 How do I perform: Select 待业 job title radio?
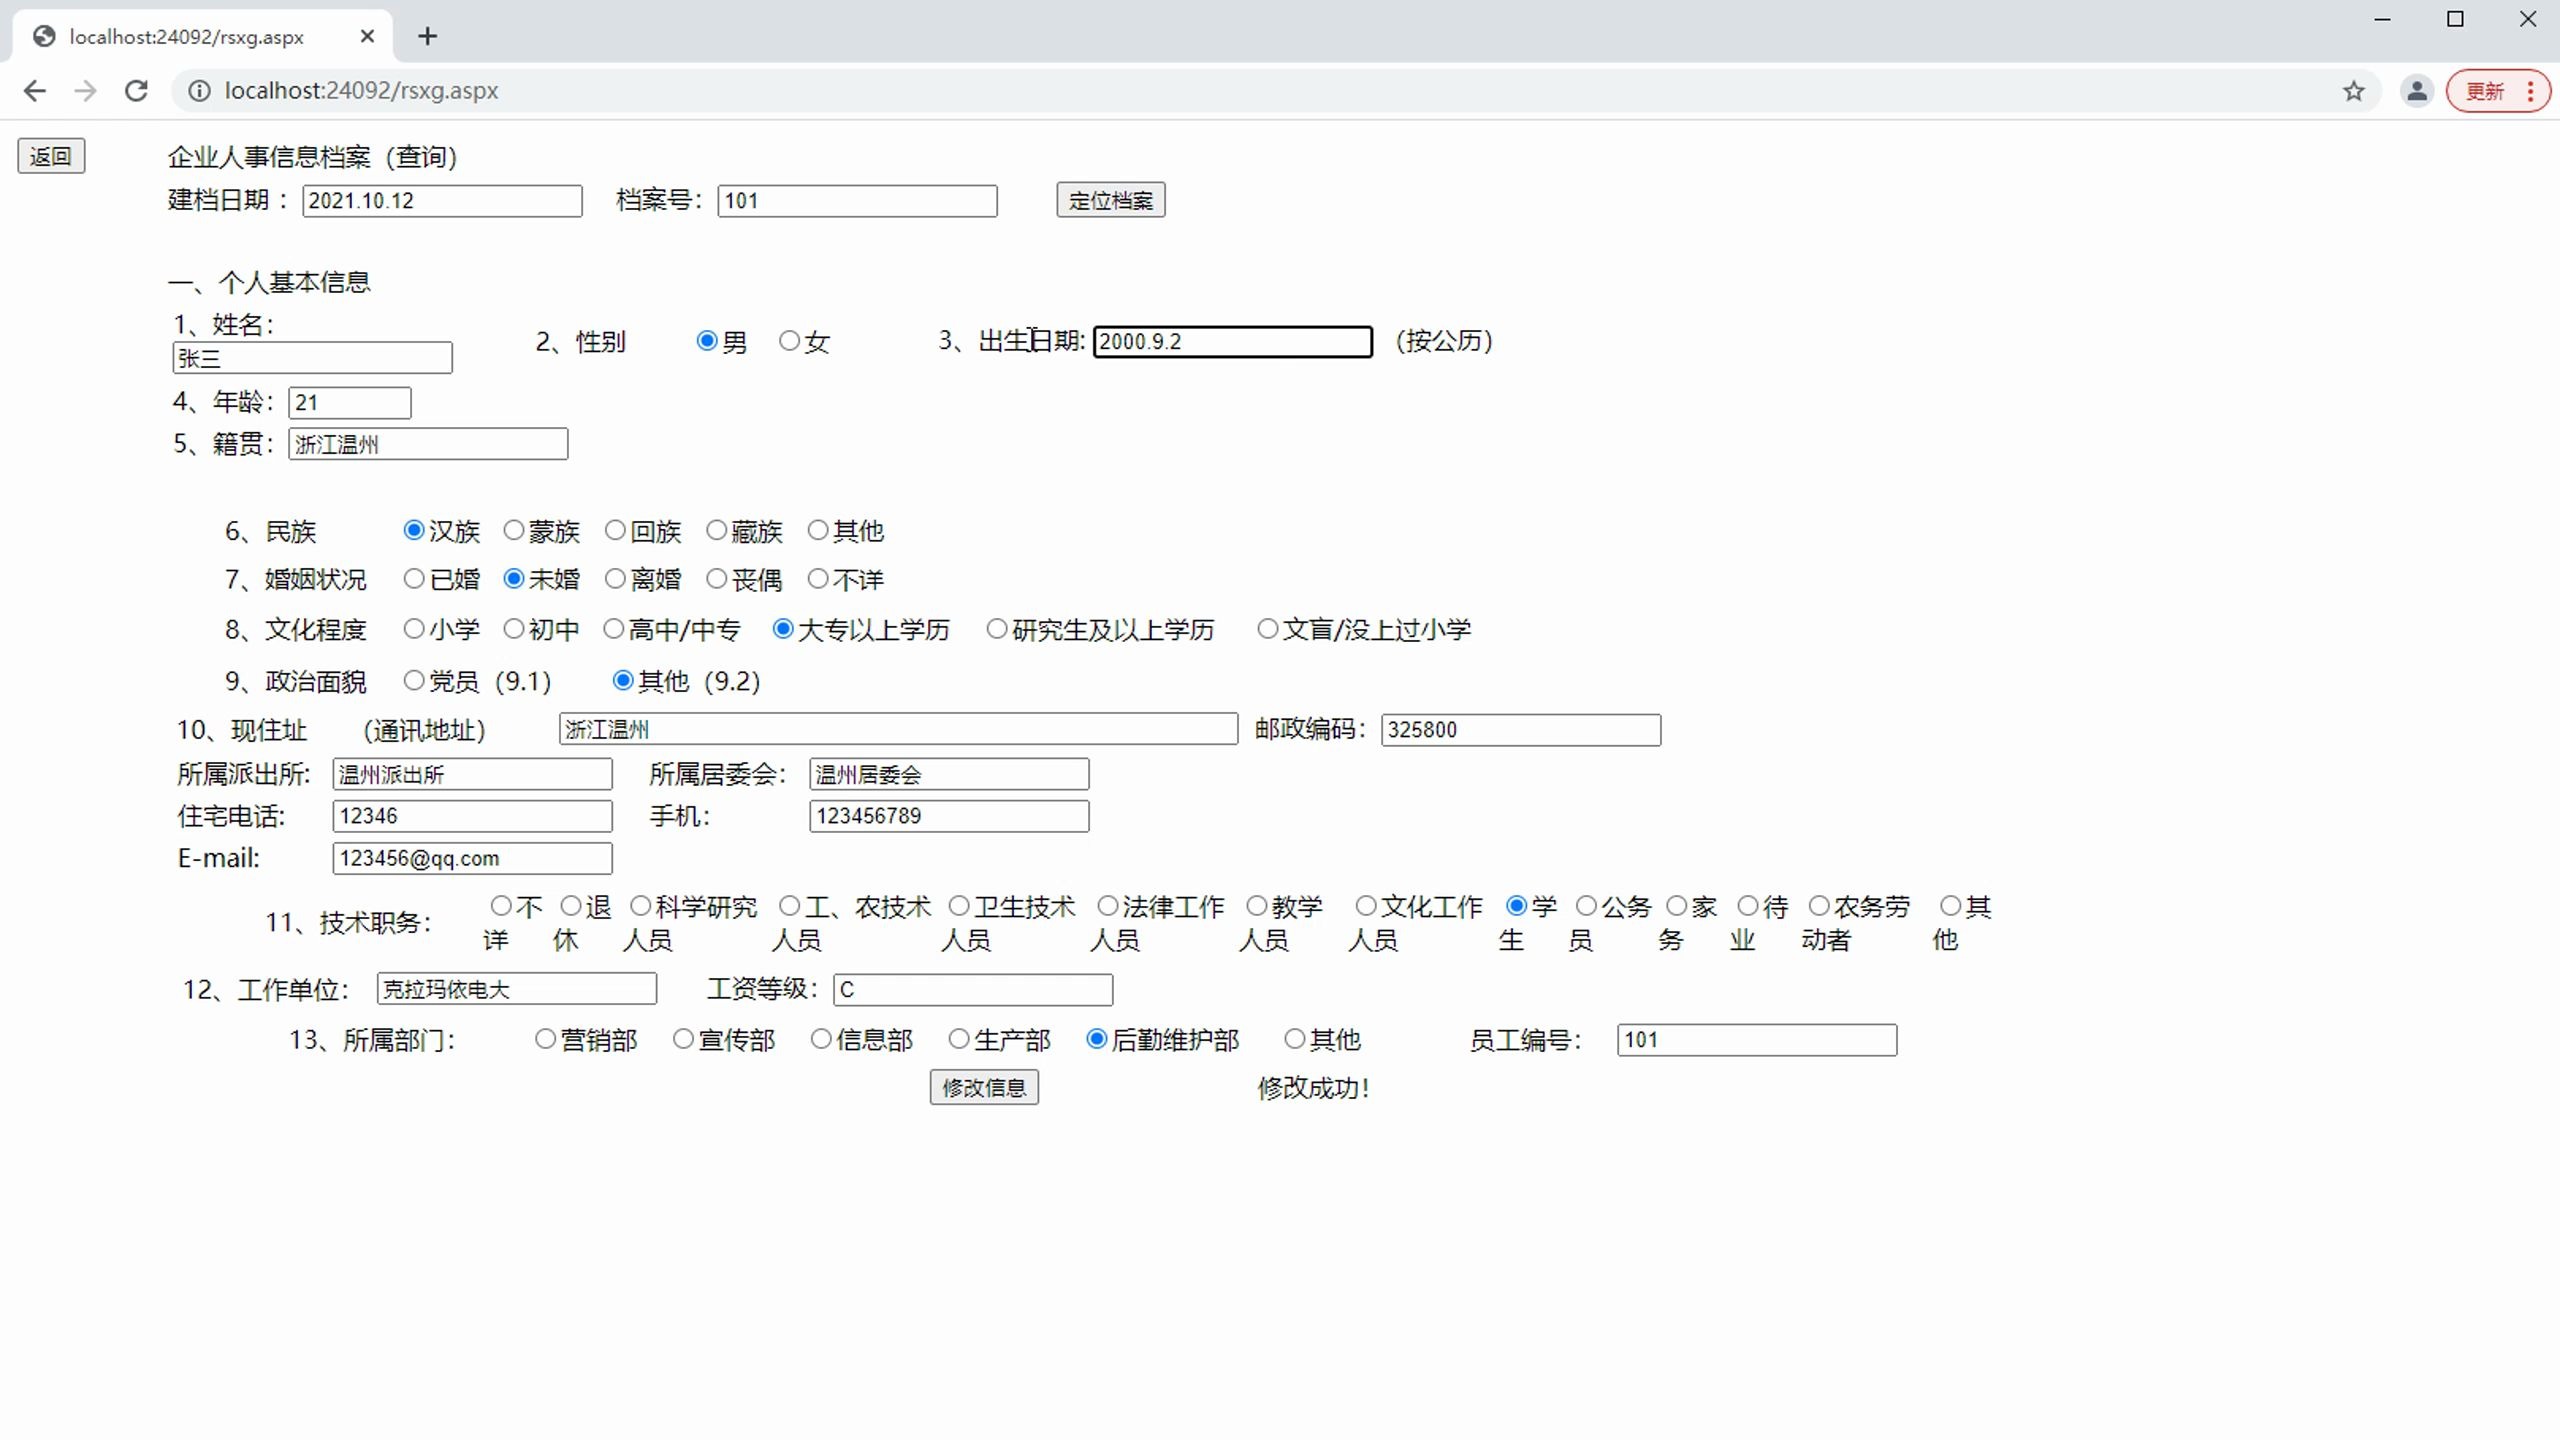[x=1747, y=905]
